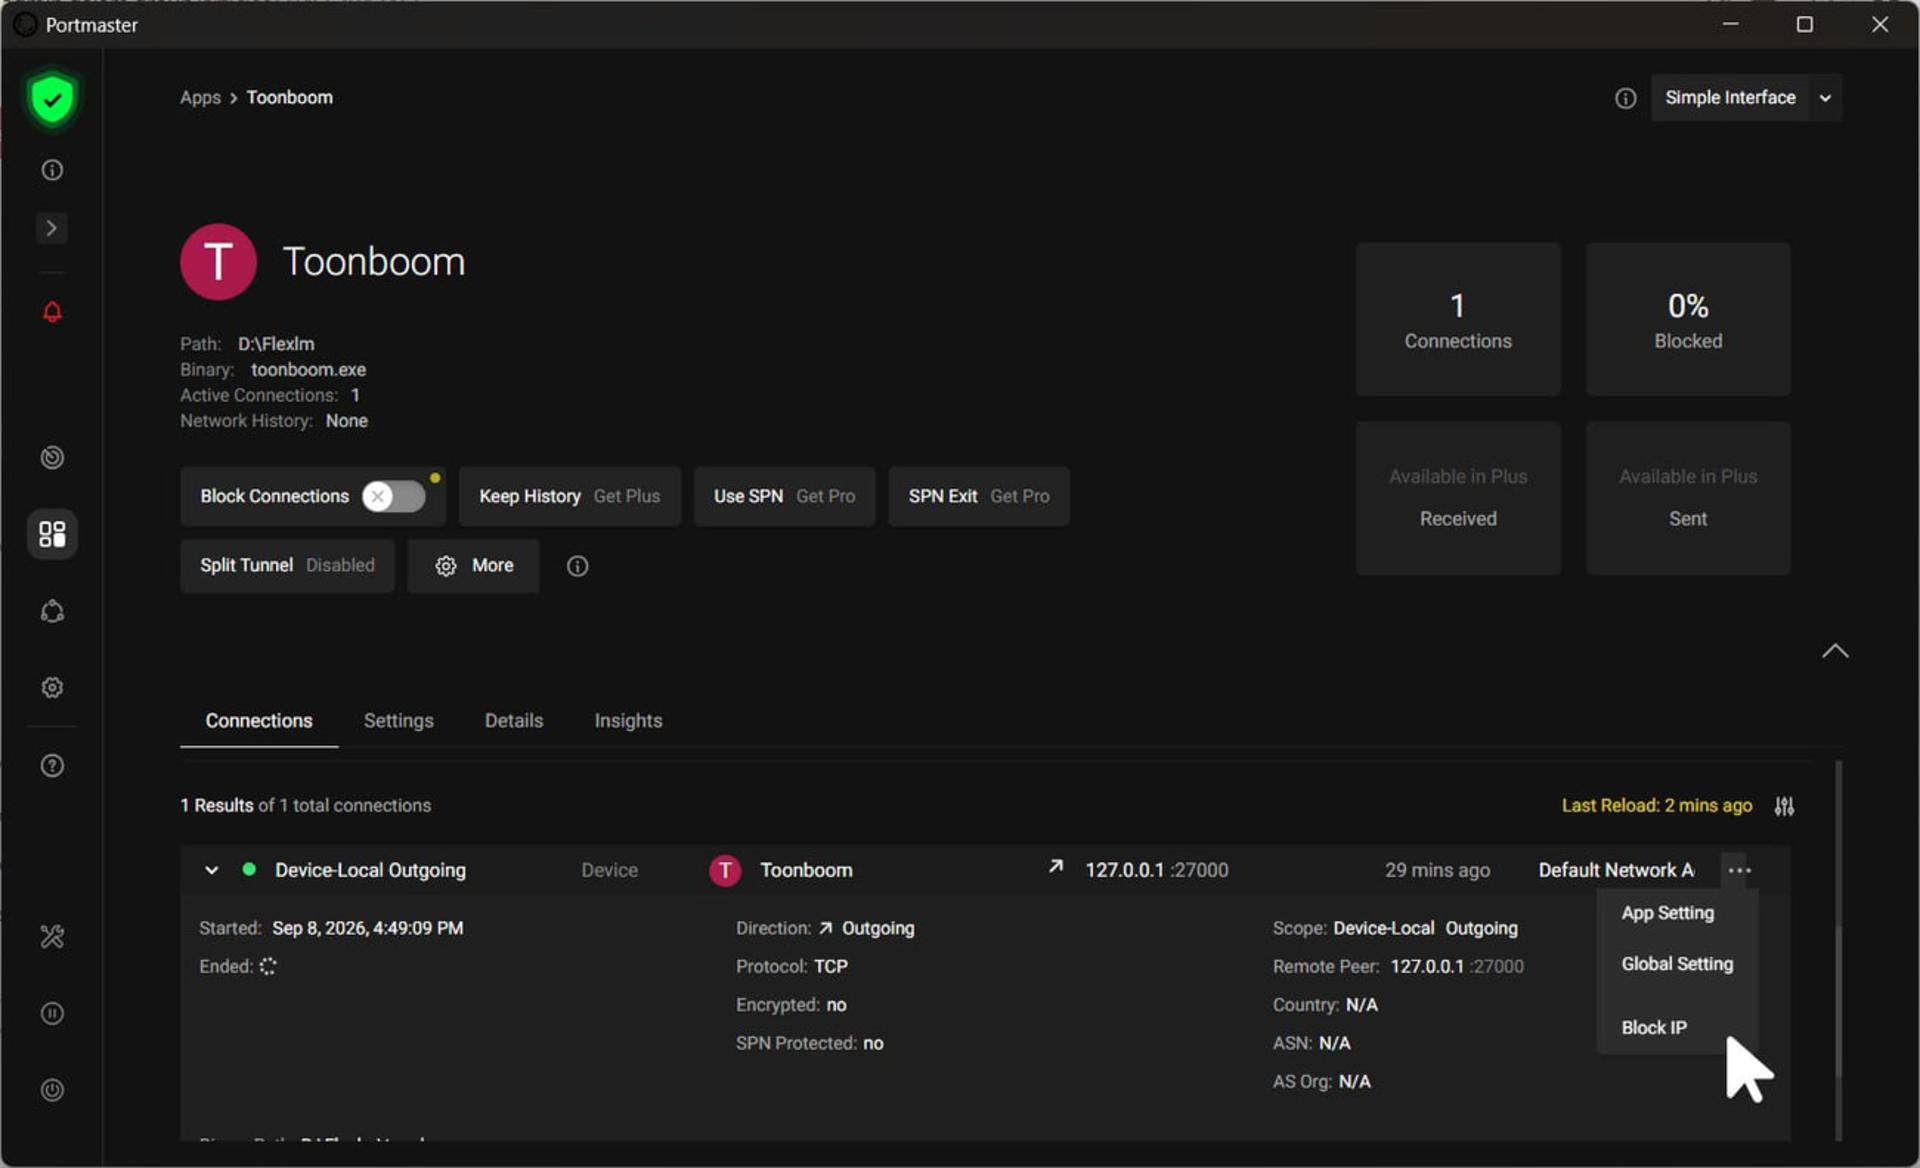Open the tools wrench icon in sidebar
The image size is (1920, 1168).
click(x=52, y=937)
